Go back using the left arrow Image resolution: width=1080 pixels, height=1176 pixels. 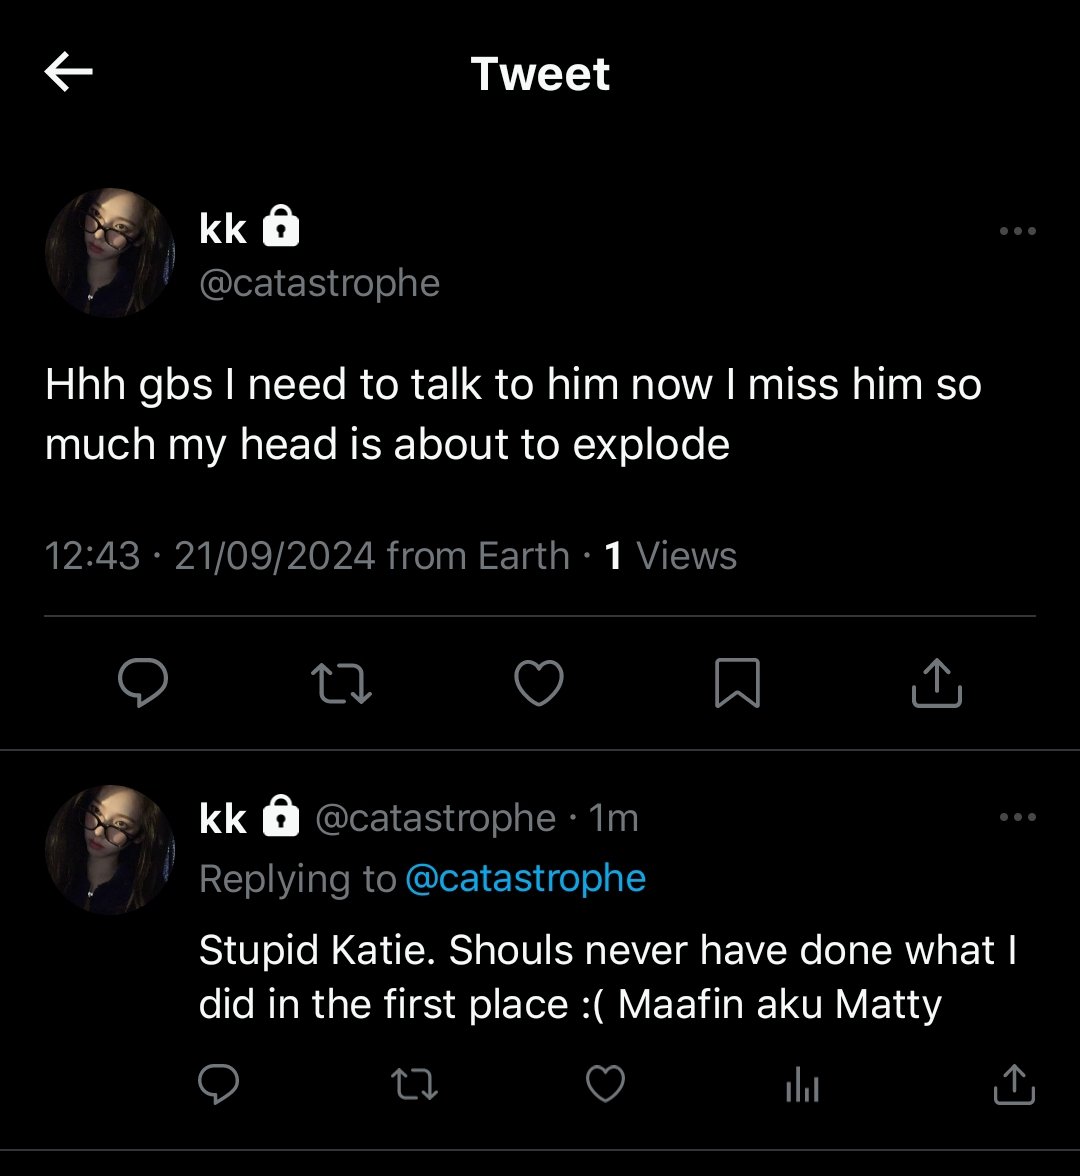point(68,72)
